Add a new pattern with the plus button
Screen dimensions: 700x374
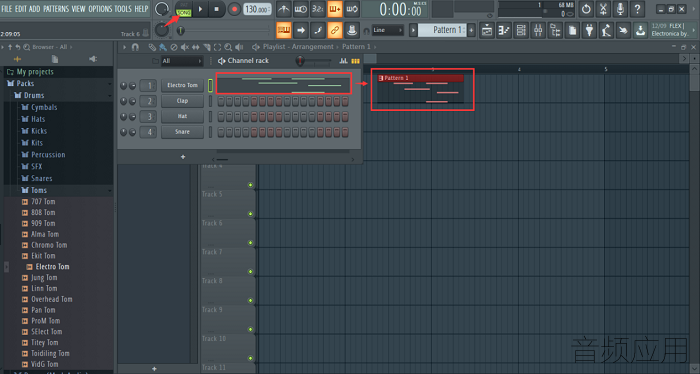(x=471, y=30)
